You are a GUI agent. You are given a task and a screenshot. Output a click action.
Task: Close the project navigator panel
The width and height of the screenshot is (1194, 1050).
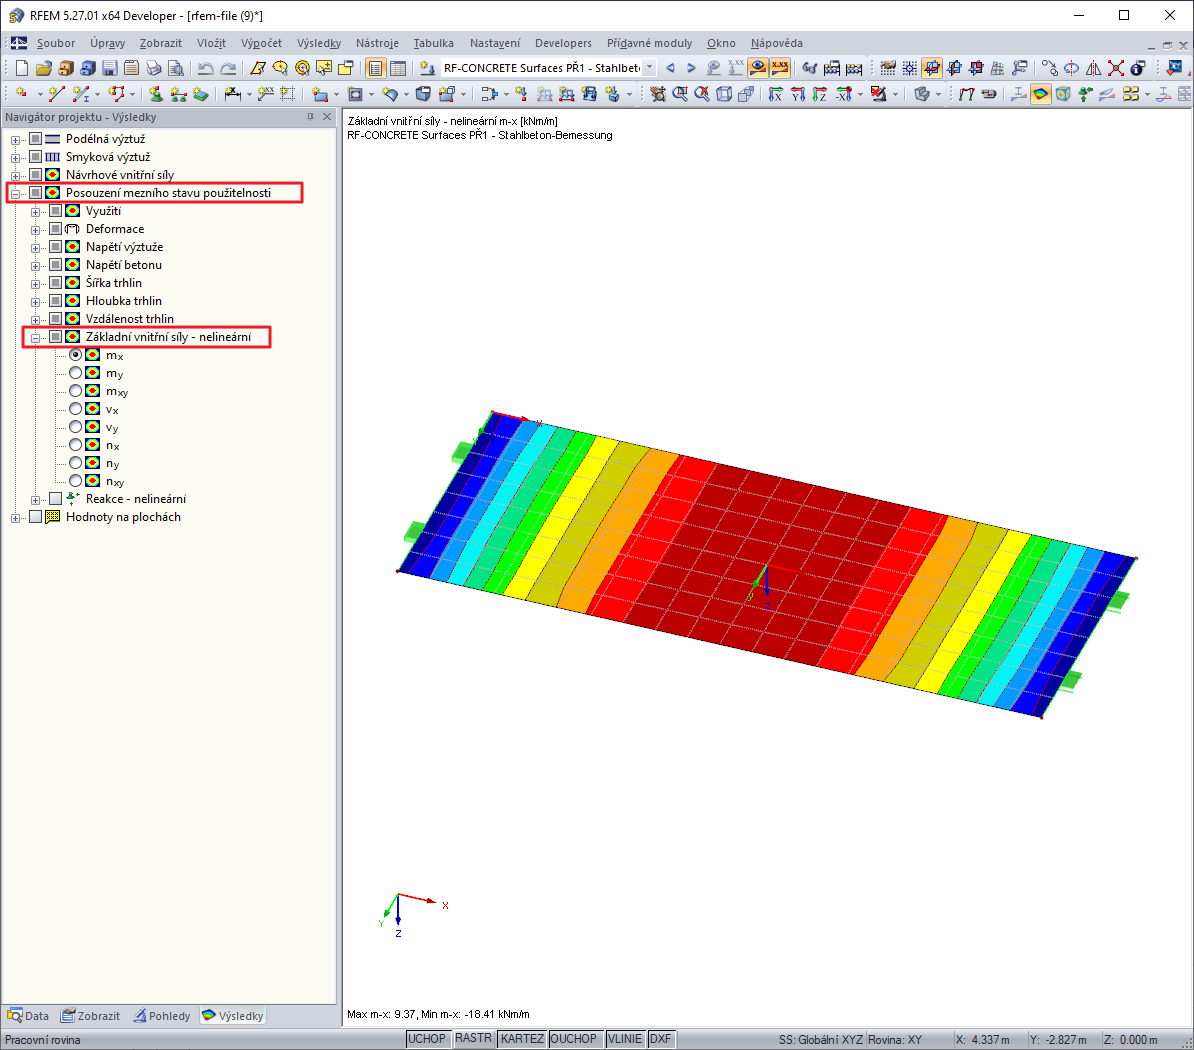[327, 116]
